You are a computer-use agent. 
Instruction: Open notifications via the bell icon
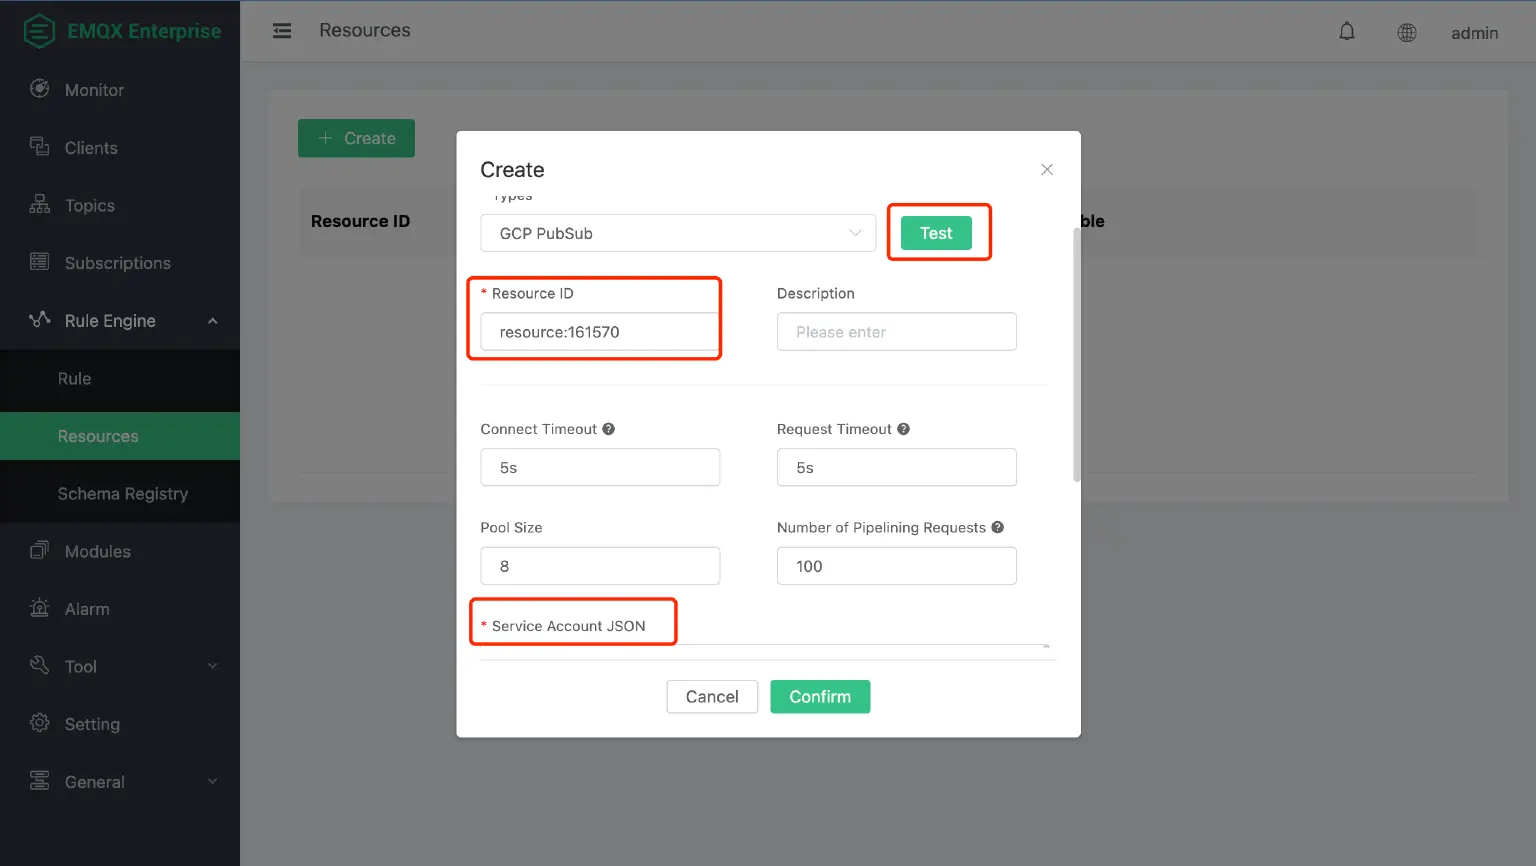(x=1346, y=31)
